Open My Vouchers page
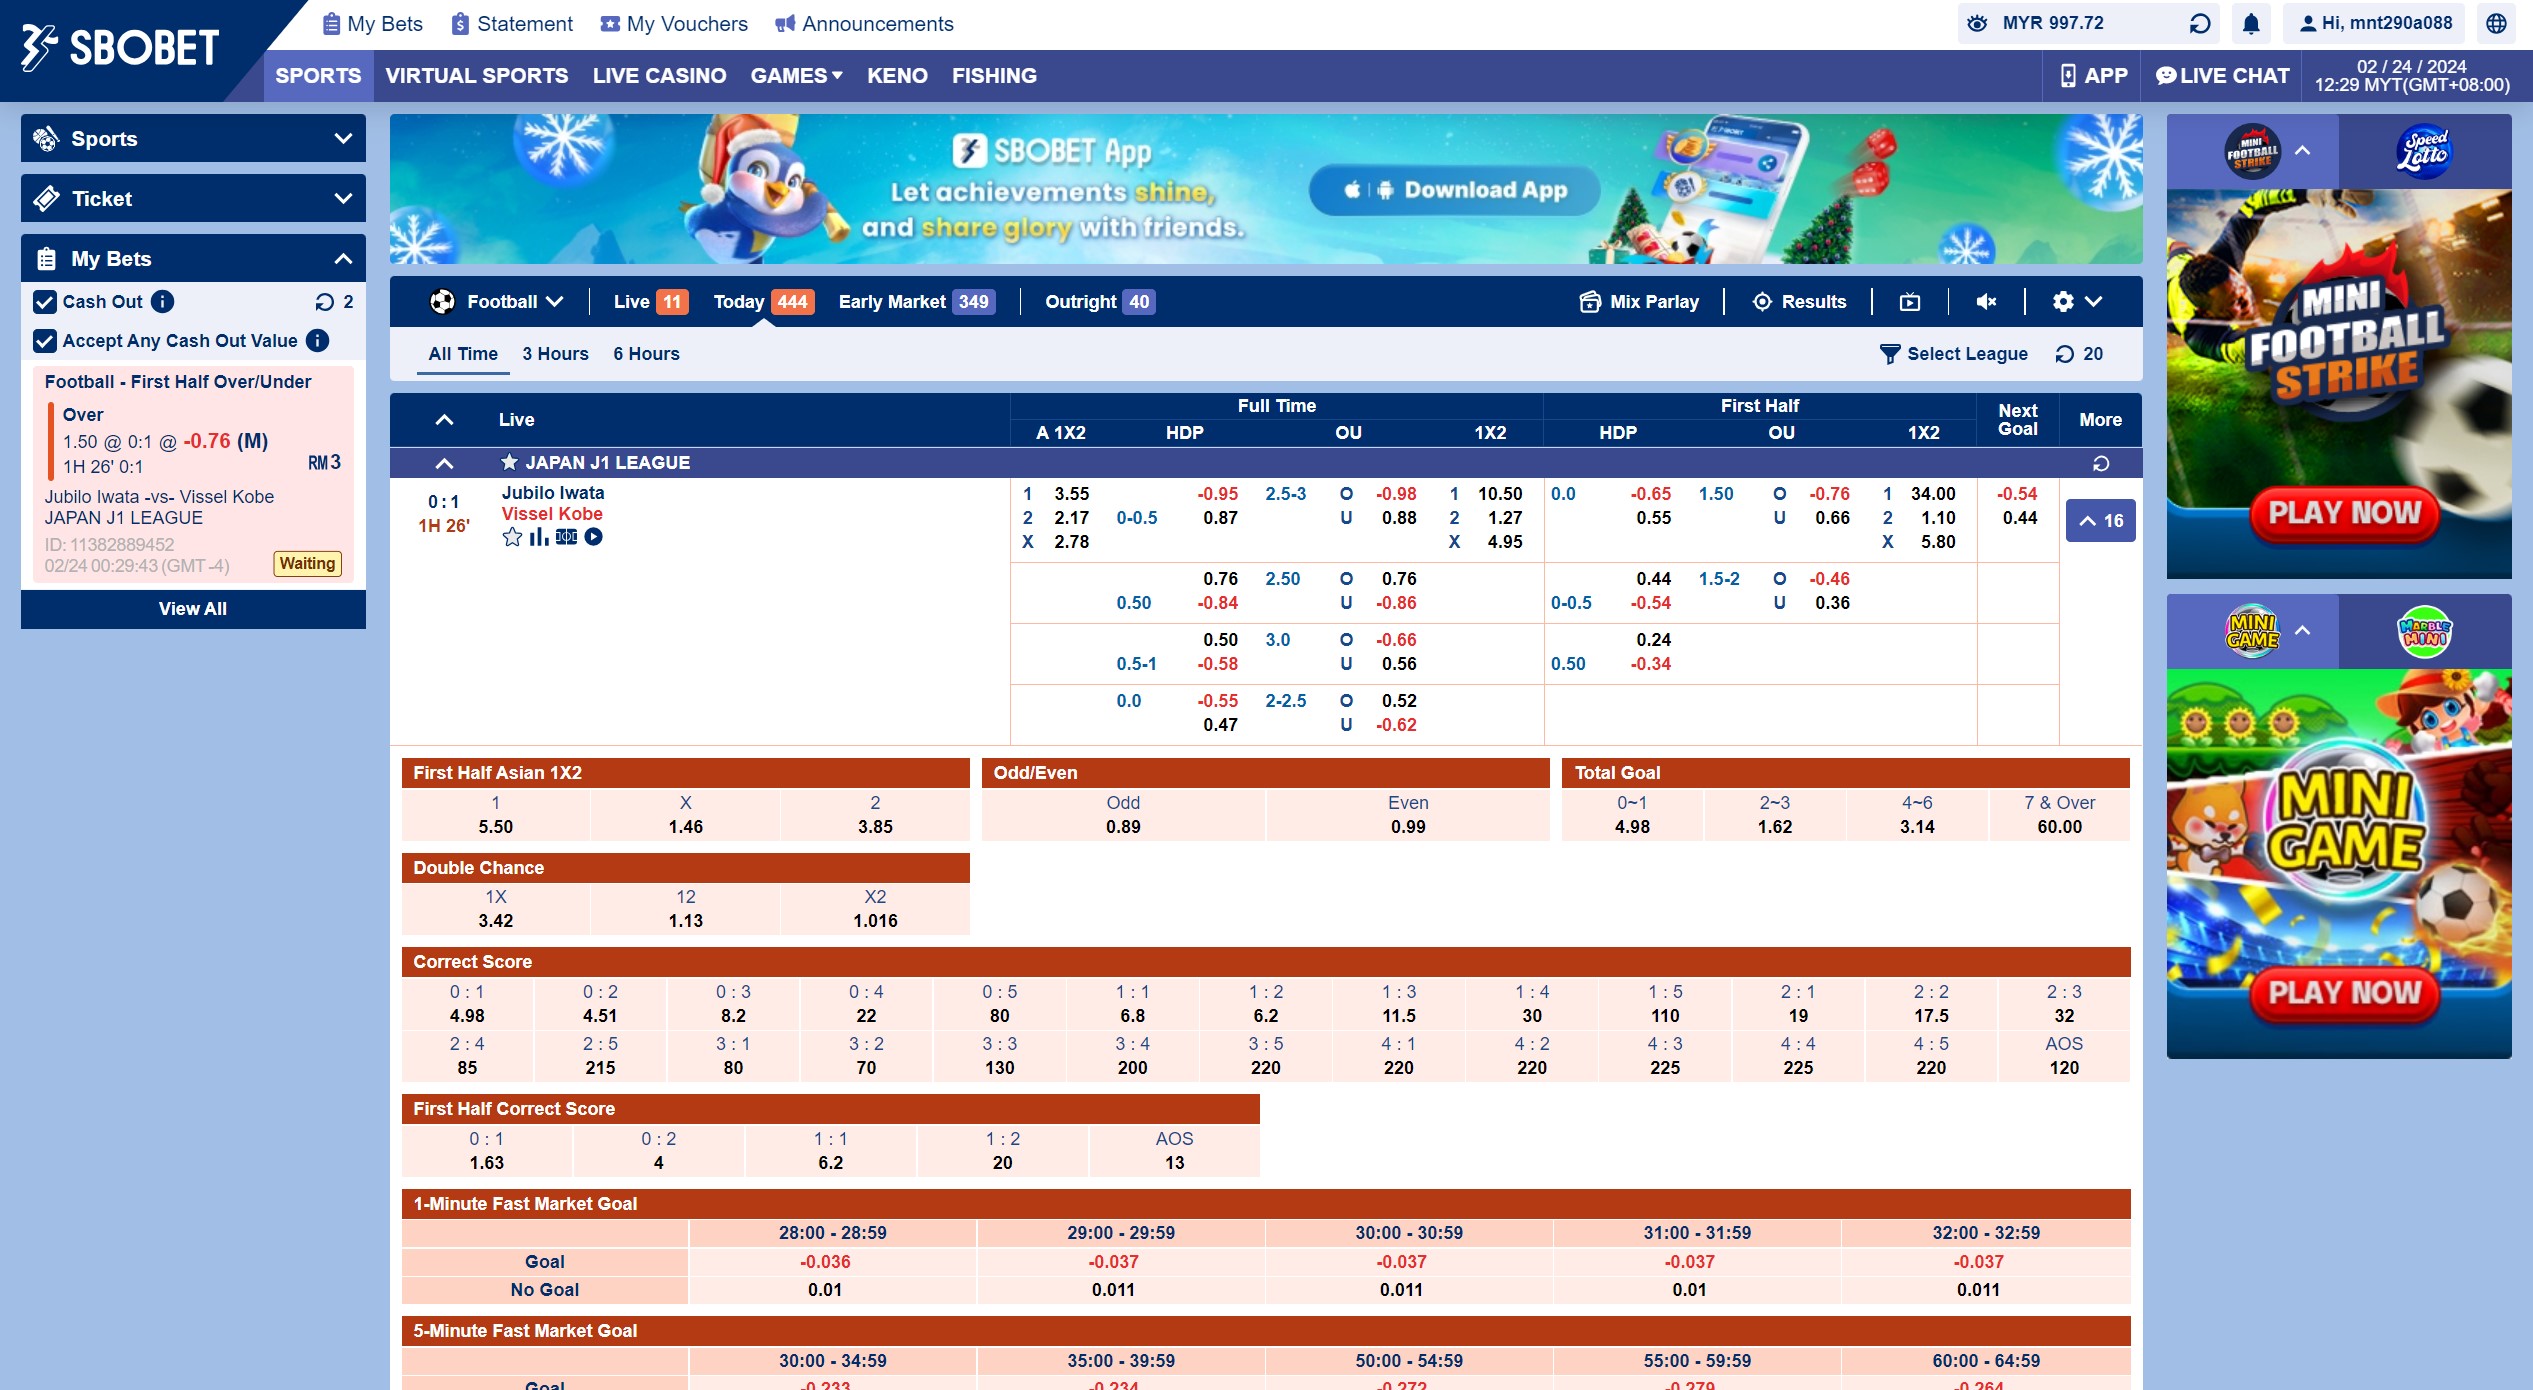 pyautogui.click(x=674, y=24)
